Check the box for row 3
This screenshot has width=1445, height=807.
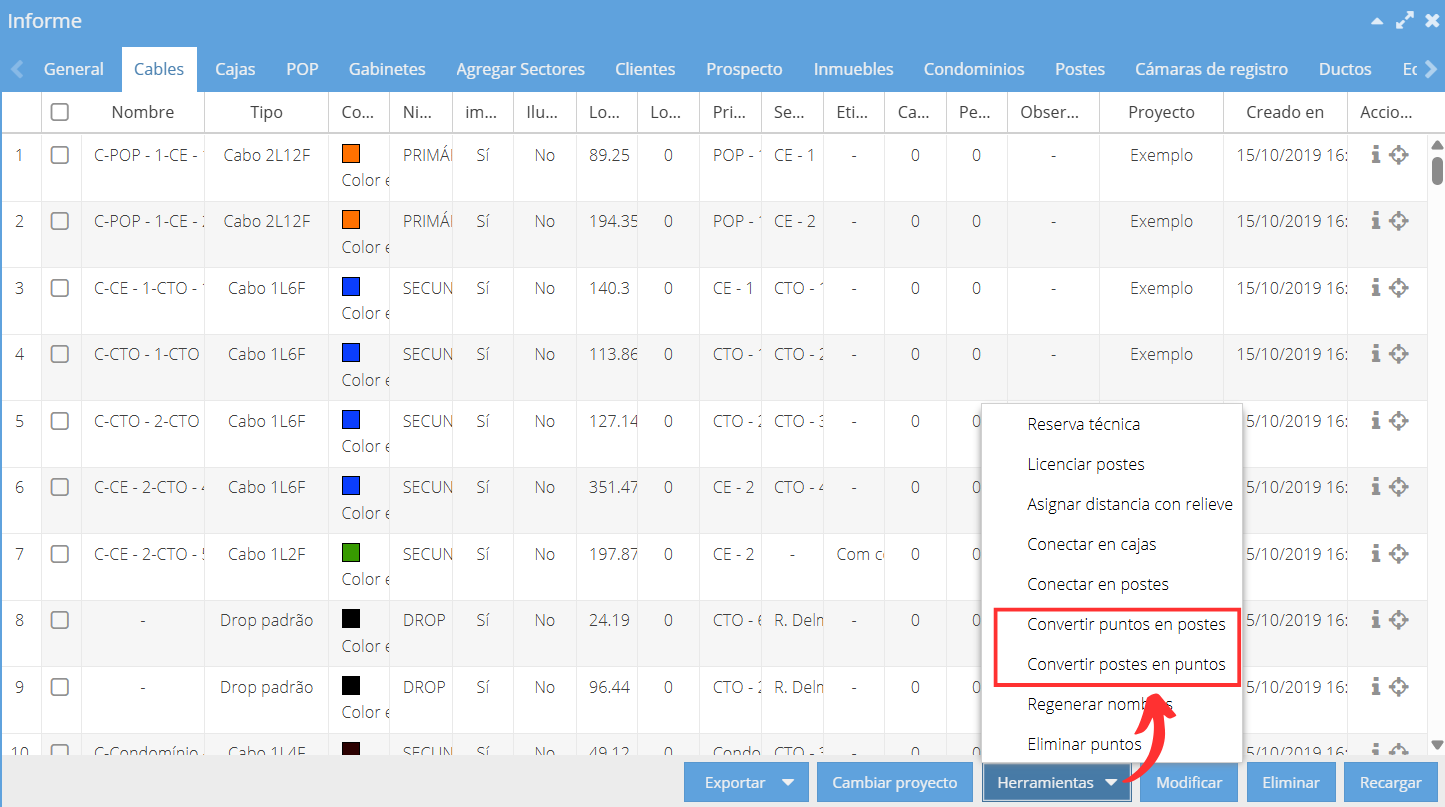coord(60,288)
